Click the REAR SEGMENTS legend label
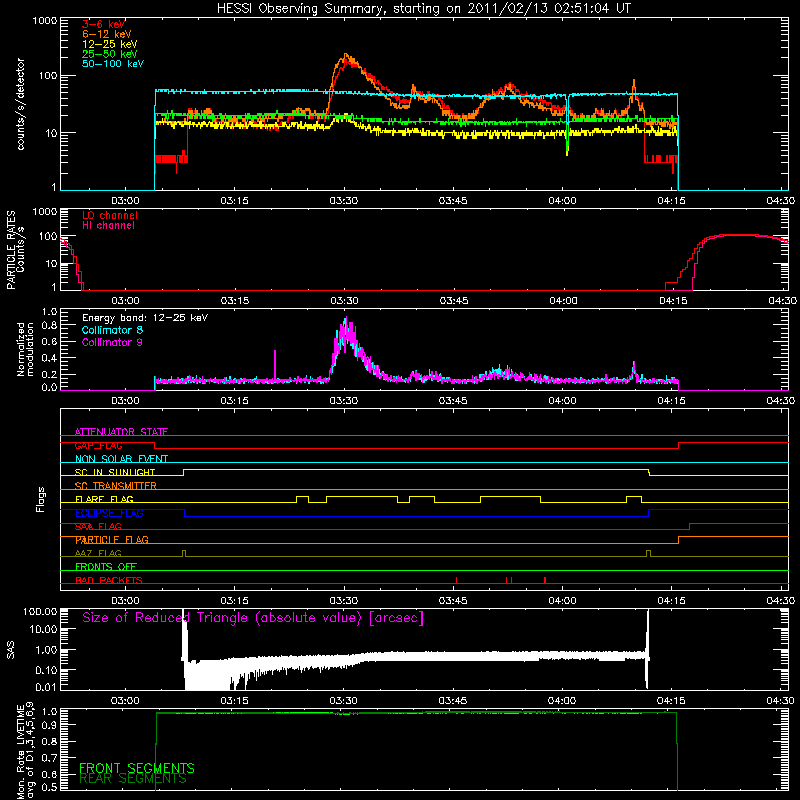This screenshot has width=800, height=800. tap(133, 779)
